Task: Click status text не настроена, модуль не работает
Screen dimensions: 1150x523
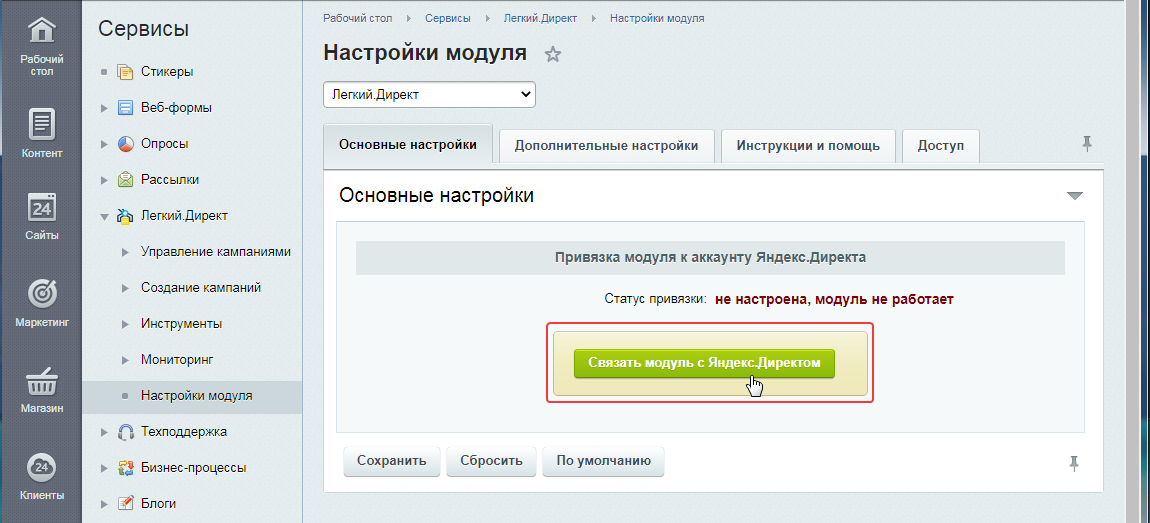Action: tap(834, 299)
